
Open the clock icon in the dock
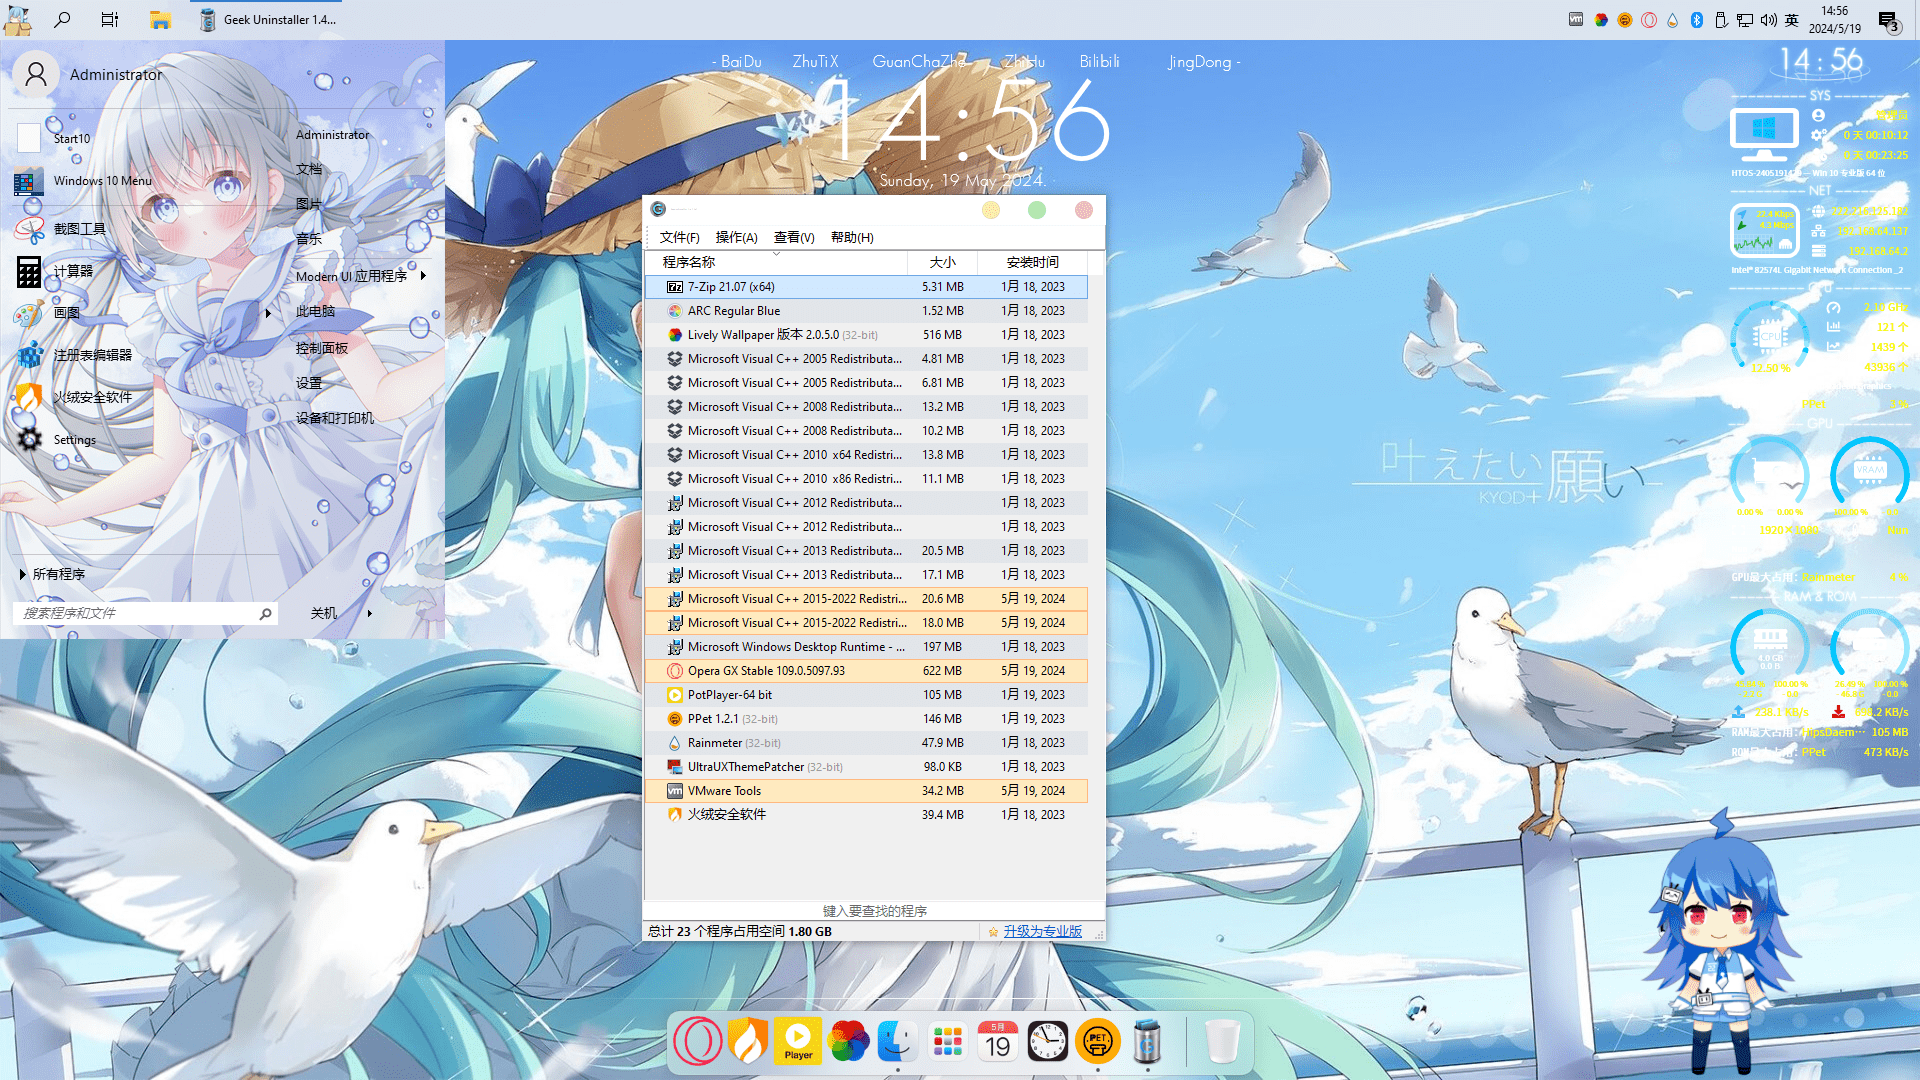click(1047, 1041)
